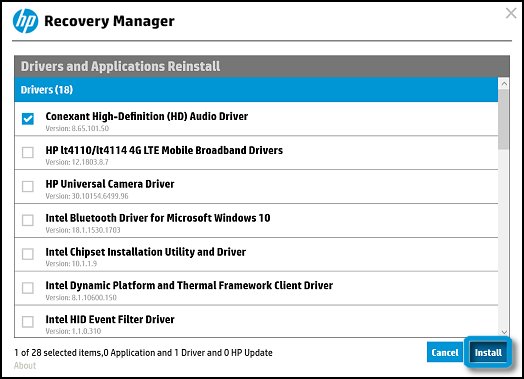Click the Drivers and Applications Reinstall header
The image size is (524, 379).
click(x=120, y=66)
